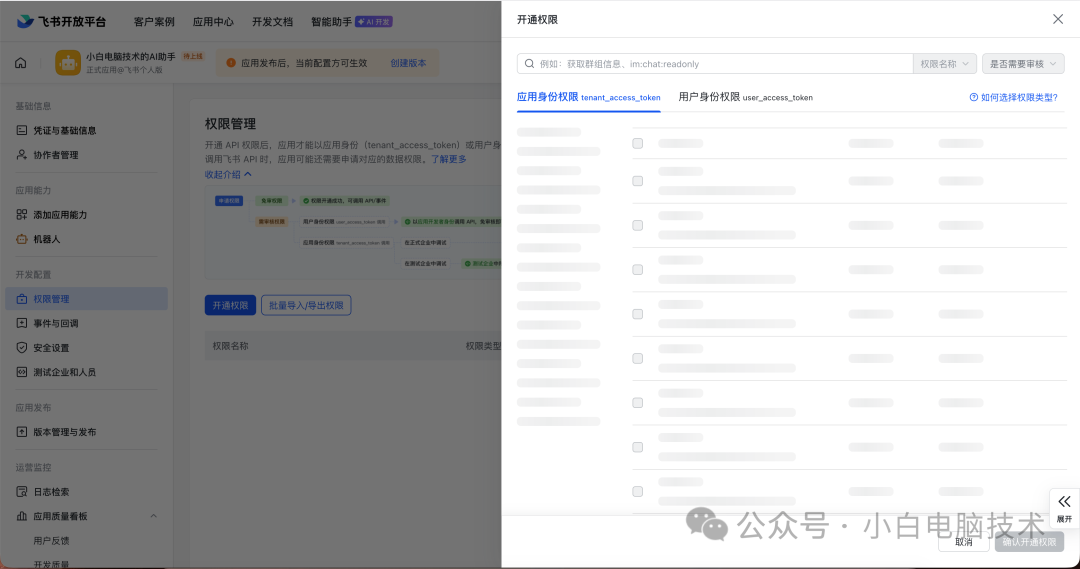Click the 添加应用能力 grid icon
The height and width of the screenshot is (569, 1080).
(x=21, y=215)
